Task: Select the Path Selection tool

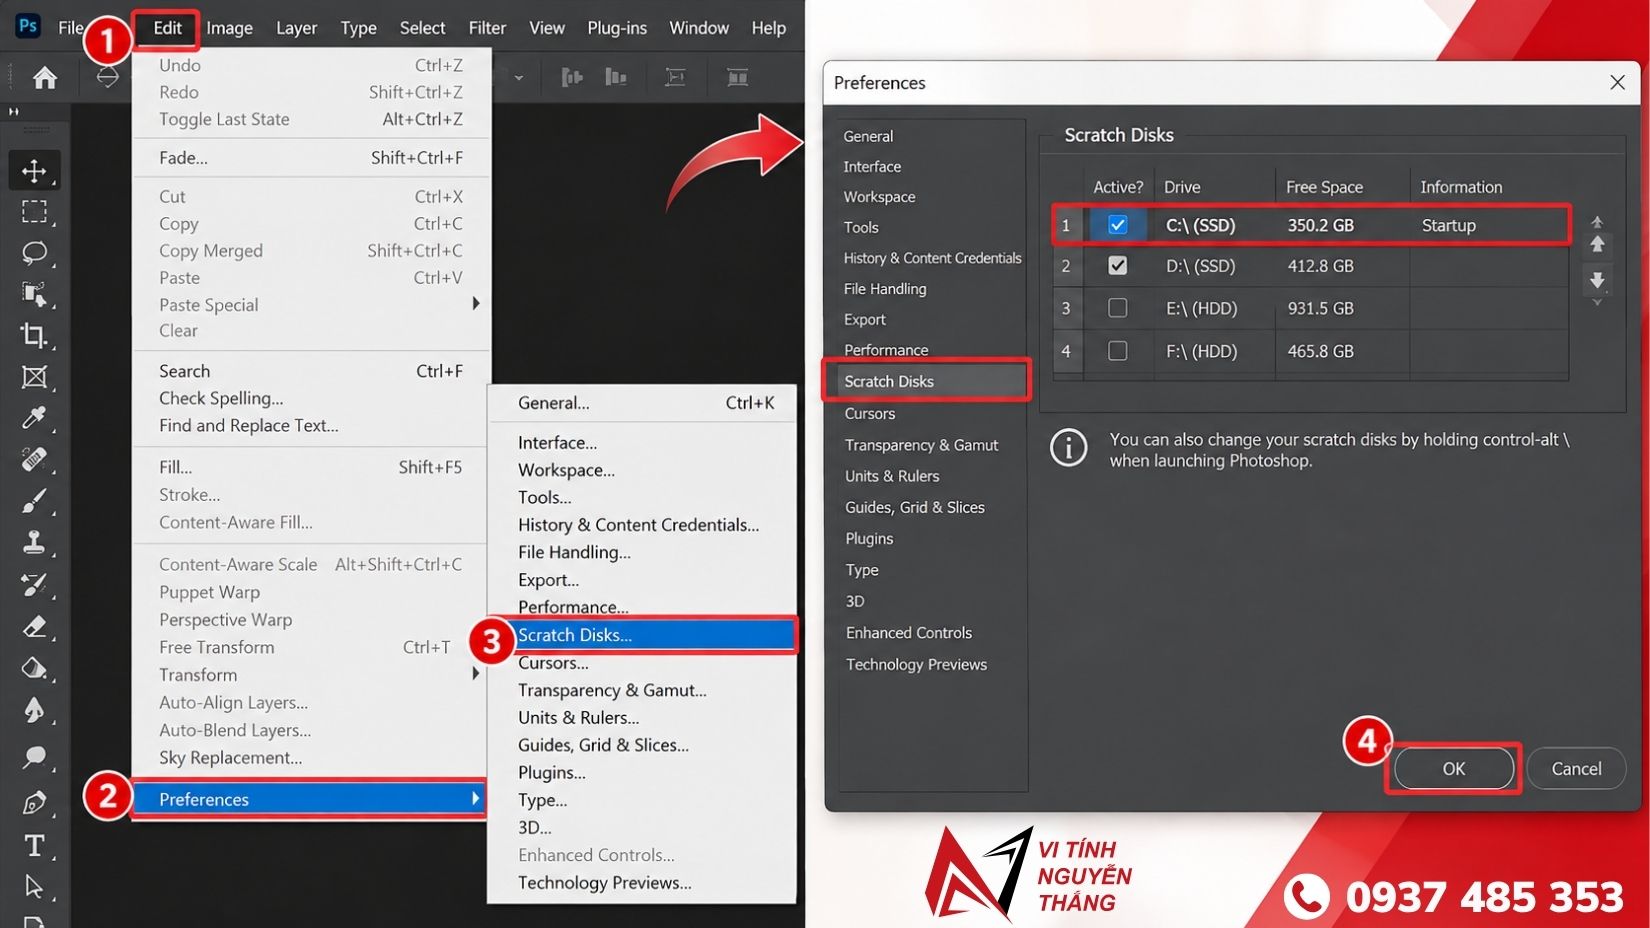Action: 34,886
